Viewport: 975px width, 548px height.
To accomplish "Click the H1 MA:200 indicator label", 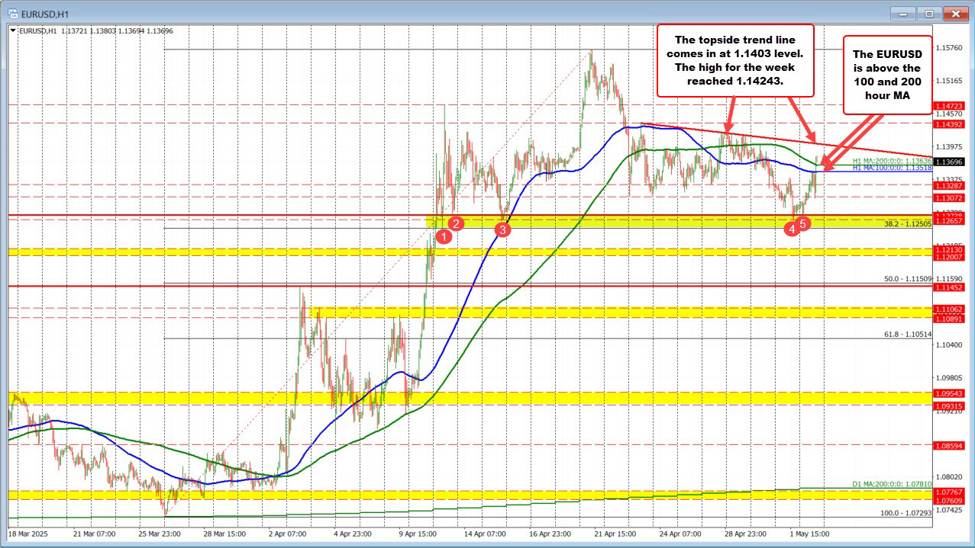I will click(892, 160).
